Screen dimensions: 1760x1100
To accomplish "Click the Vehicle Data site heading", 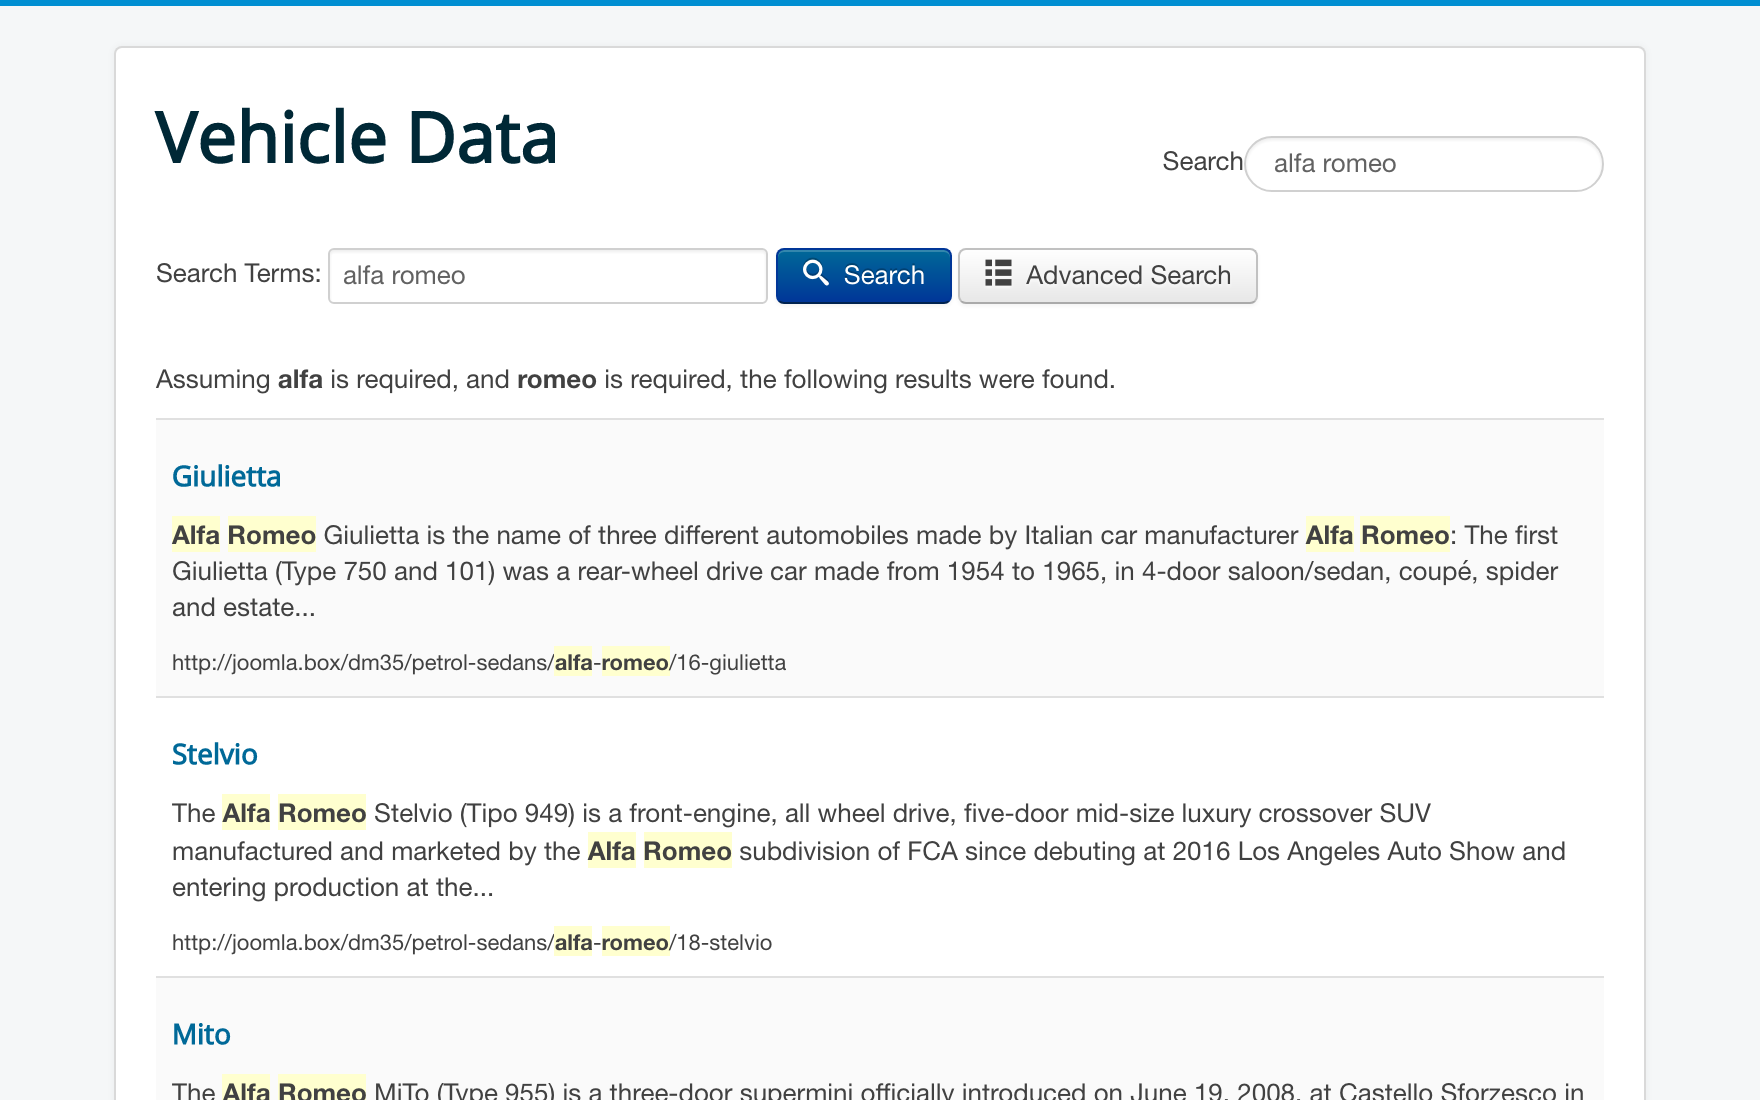I will tap(356, 138).
